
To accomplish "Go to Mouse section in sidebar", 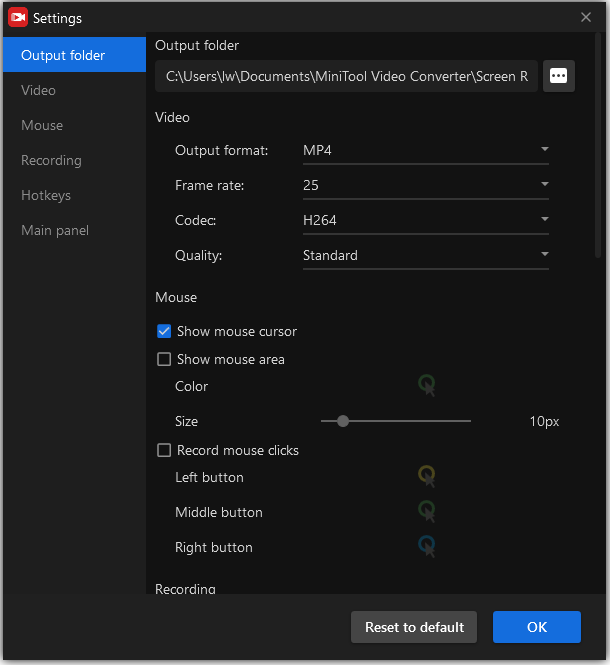I will tap(75, 125).
